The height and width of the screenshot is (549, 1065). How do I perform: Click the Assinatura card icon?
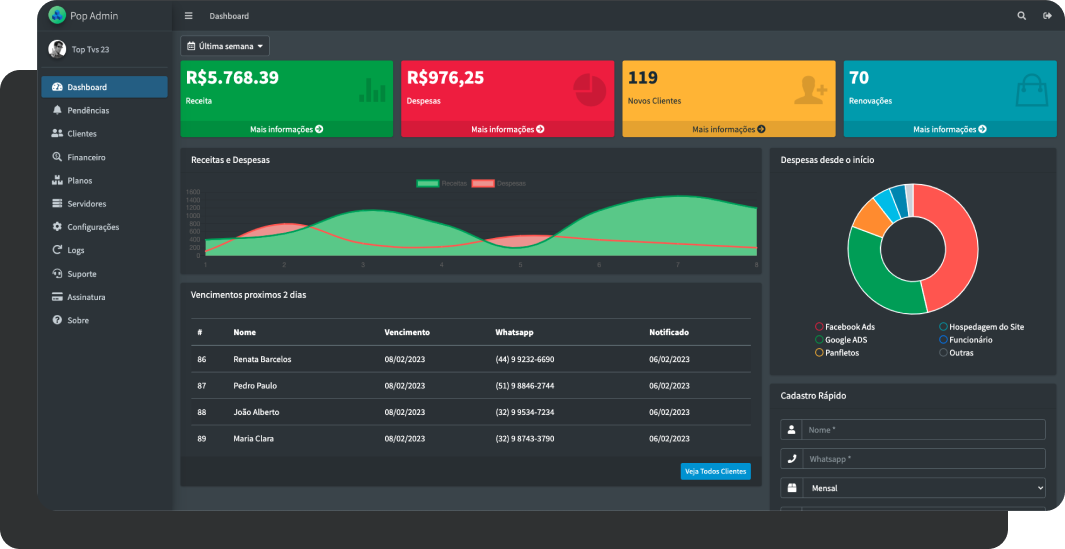[57, 297]
